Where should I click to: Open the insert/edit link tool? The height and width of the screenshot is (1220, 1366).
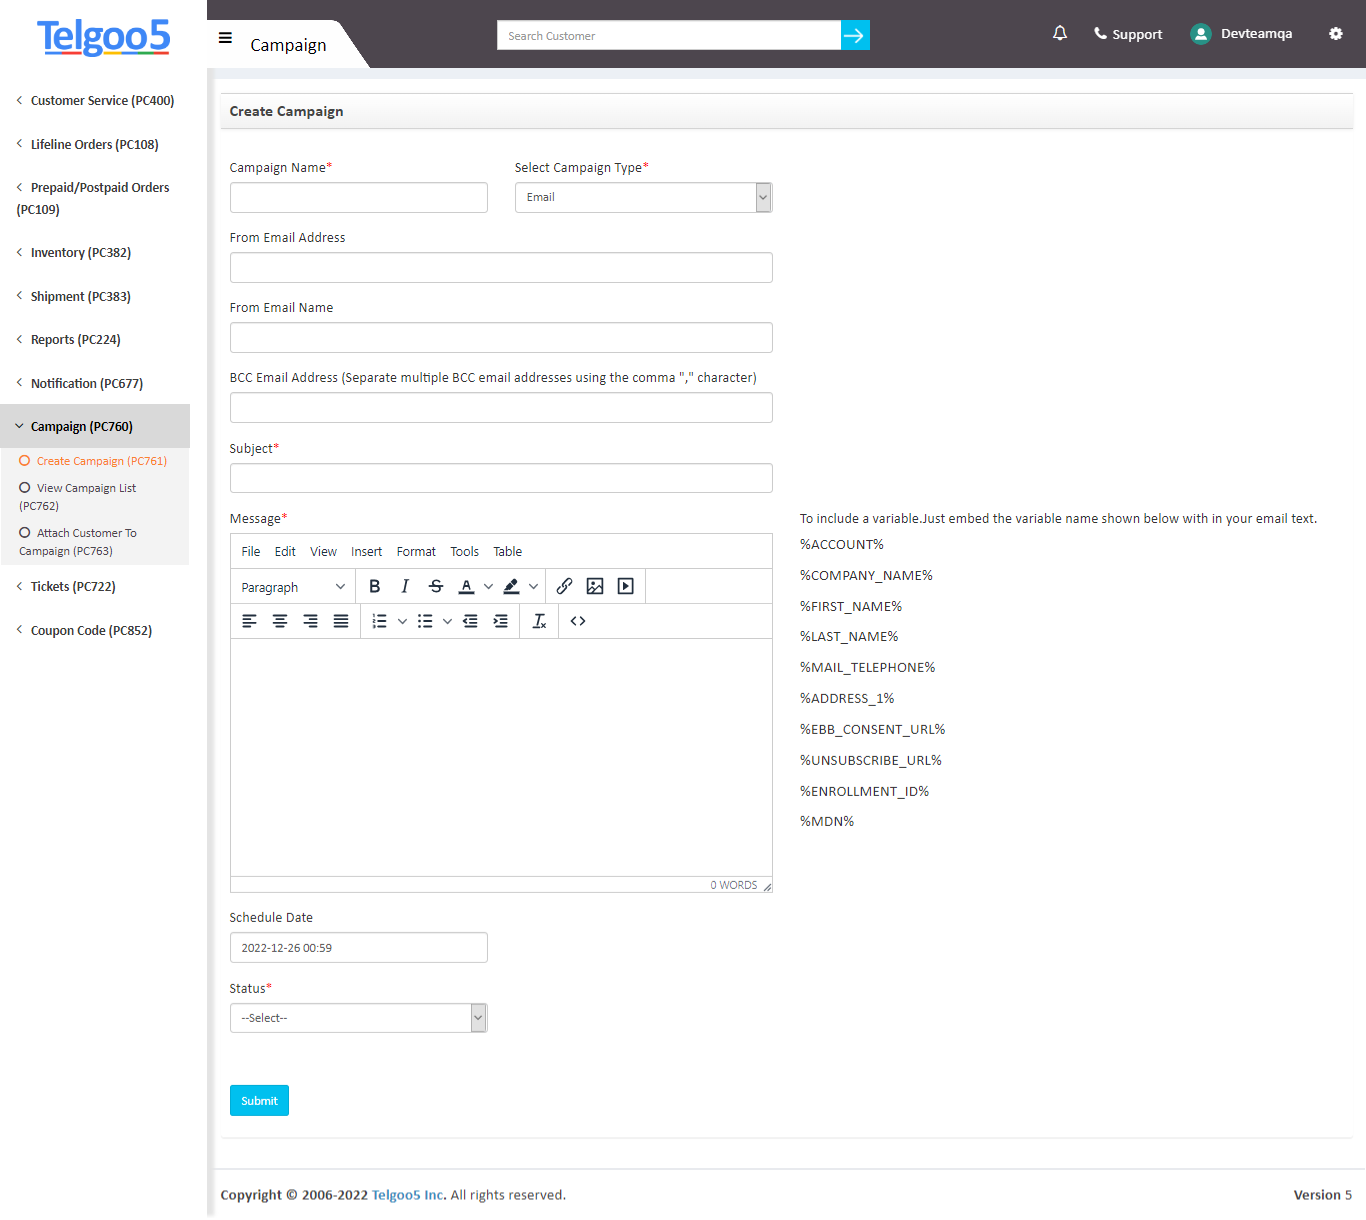click(x=564, y=586)
